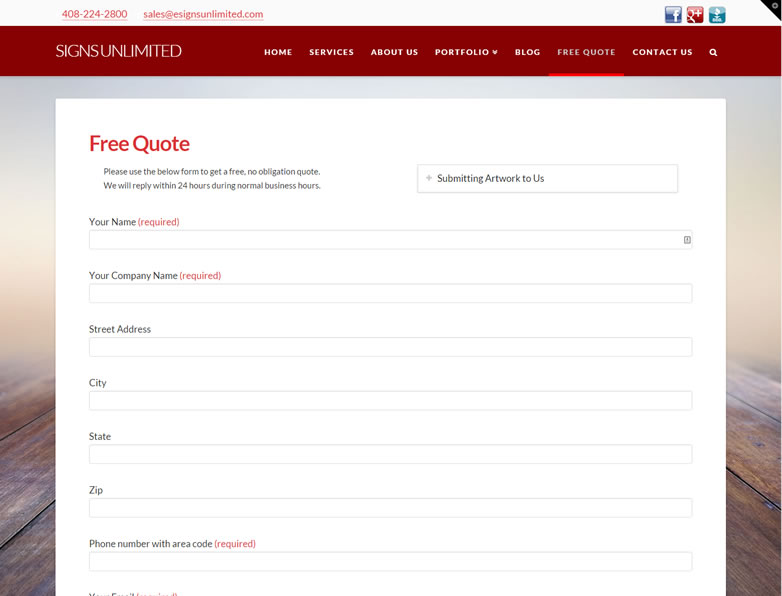Screen dimensions: 782x596
Task: Select the Contact Us menu item
Action: click(x=662, y=52)
